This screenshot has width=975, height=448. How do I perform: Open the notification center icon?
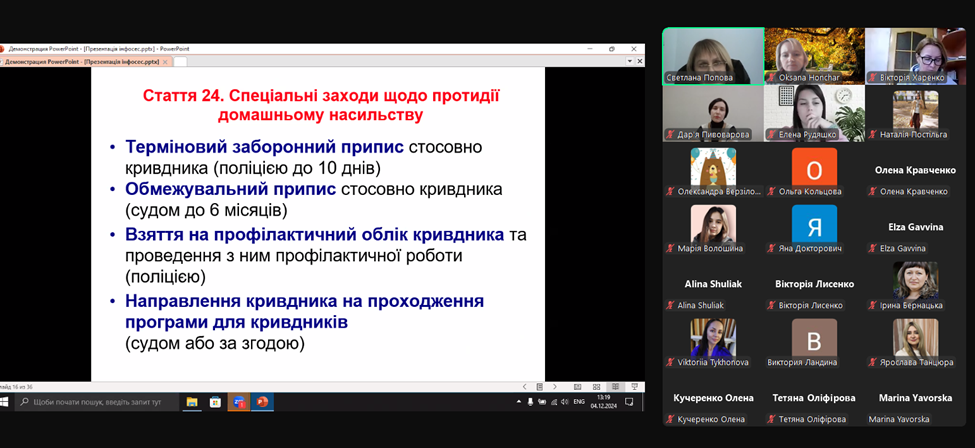point(630,402)
